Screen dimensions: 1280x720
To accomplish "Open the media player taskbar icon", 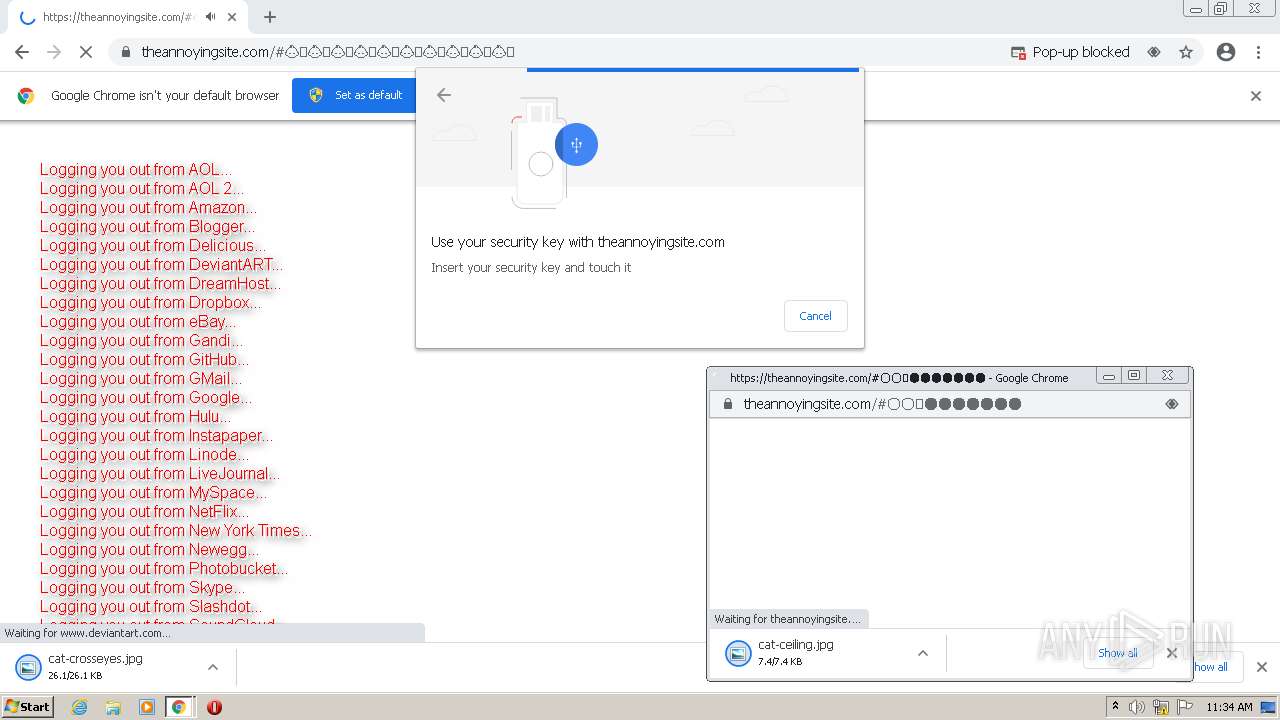I will [147, 707].
